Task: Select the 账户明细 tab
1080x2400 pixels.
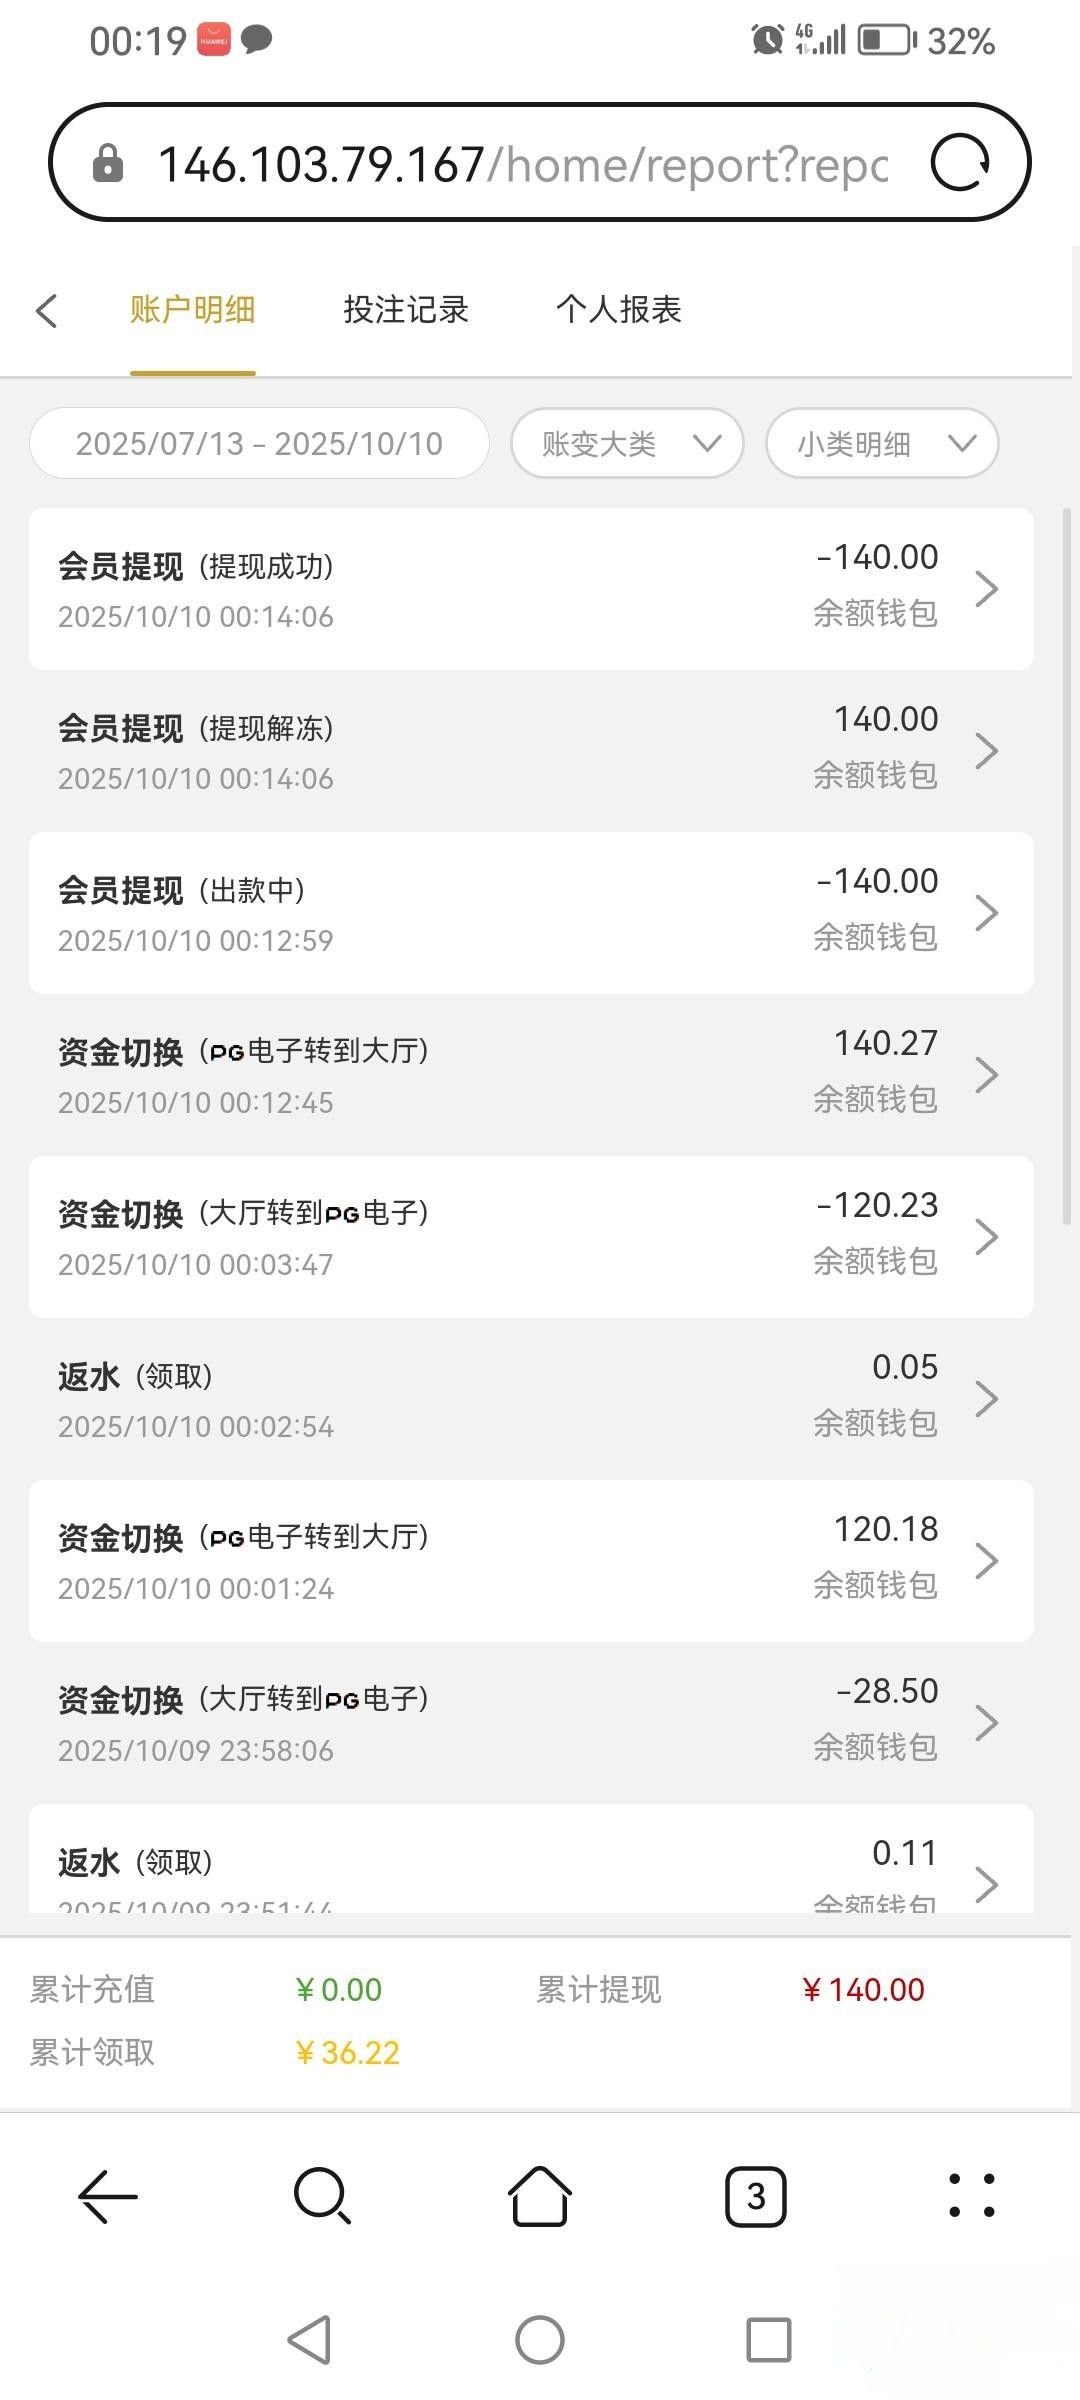Action: pyautogui.click(x=192, y=310)
